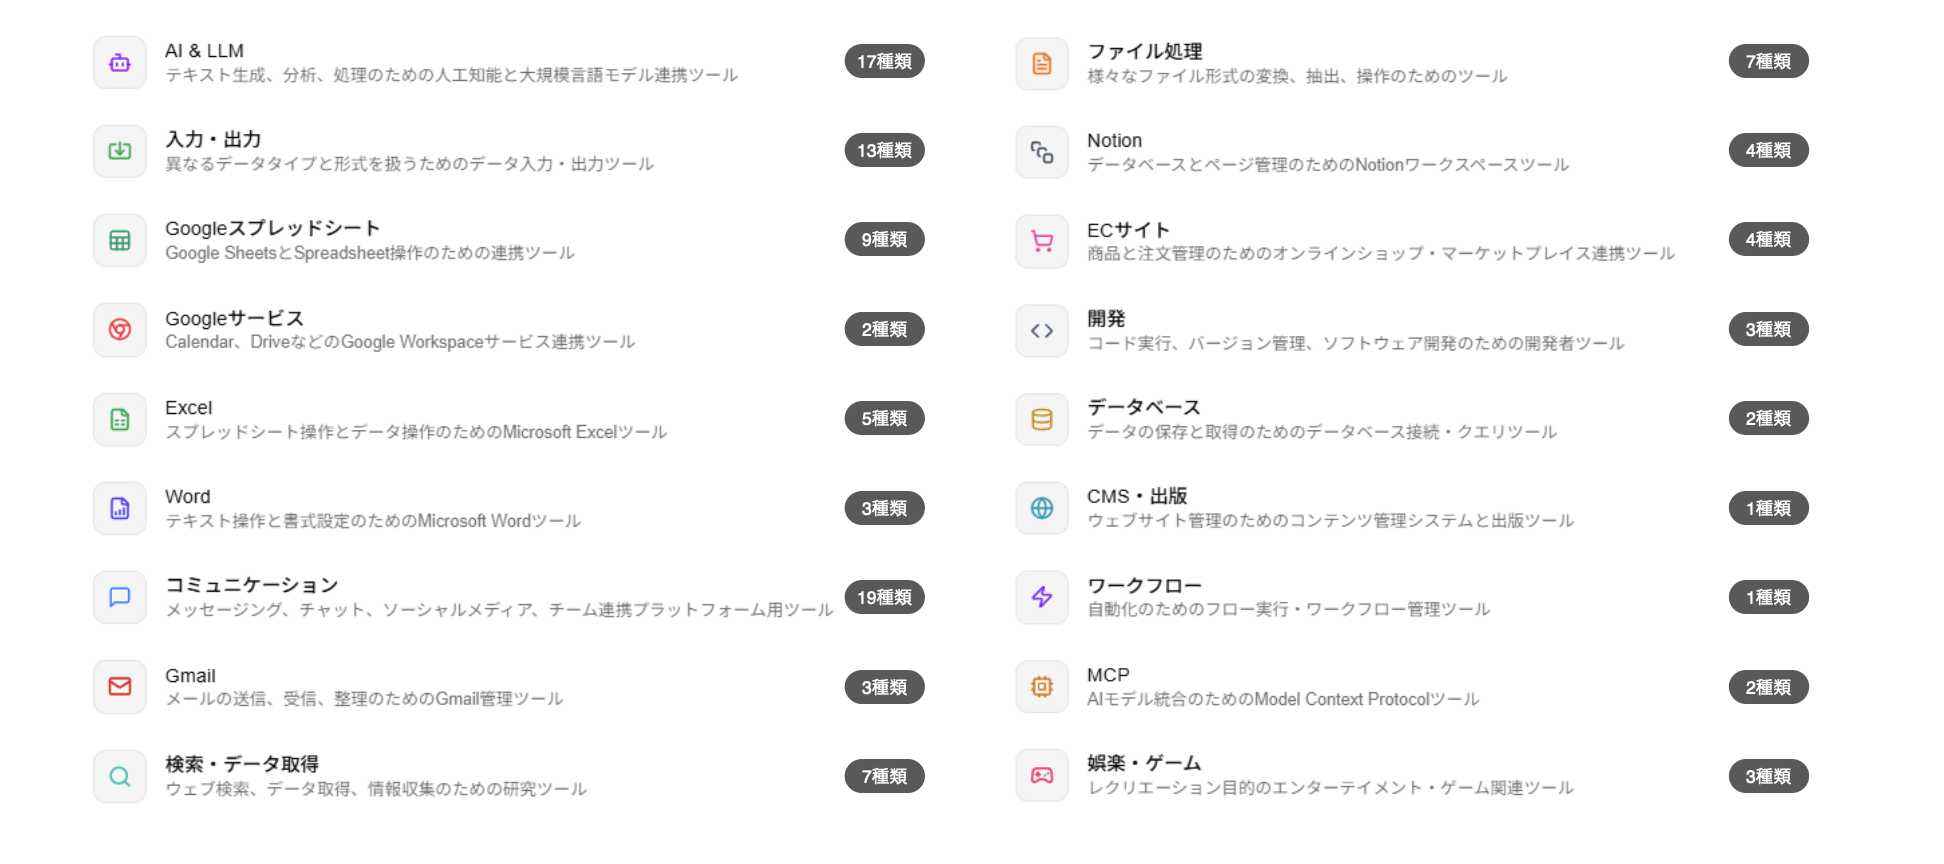This screenshot has height=864, width=1944.
Task: Click the CMS・出版 description text
Action: [x=1330, y=521]
